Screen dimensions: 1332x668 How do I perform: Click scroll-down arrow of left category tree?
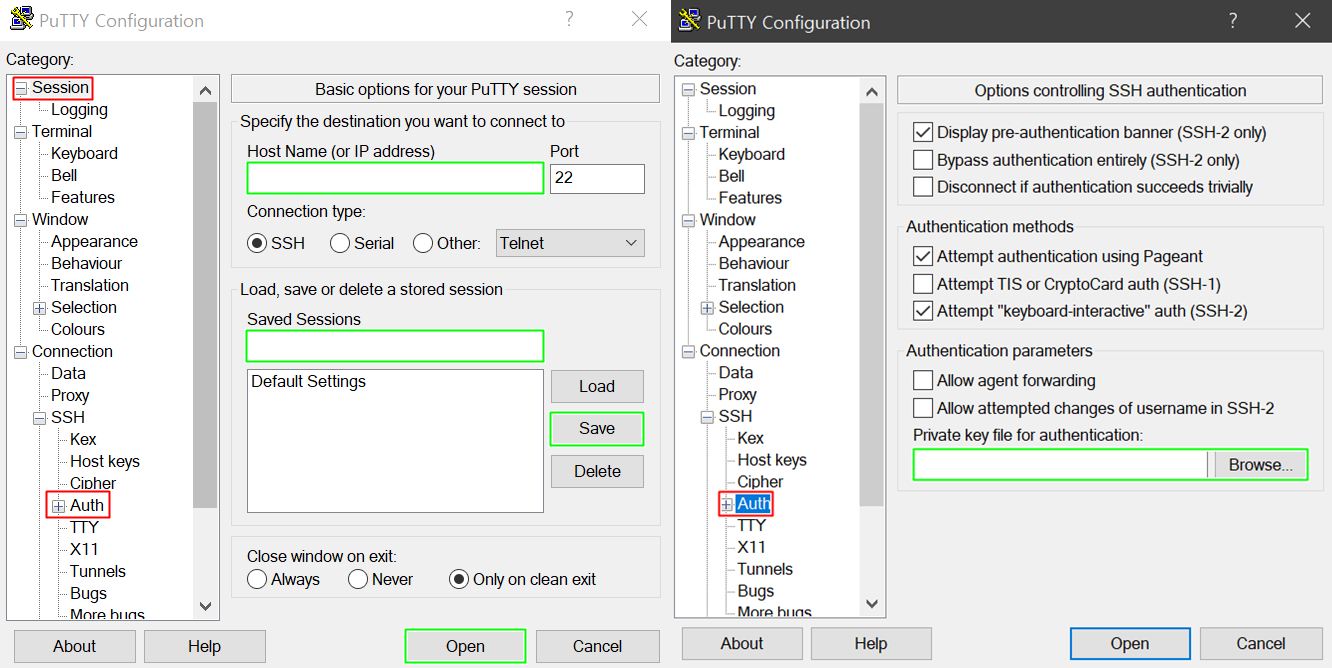205,606
